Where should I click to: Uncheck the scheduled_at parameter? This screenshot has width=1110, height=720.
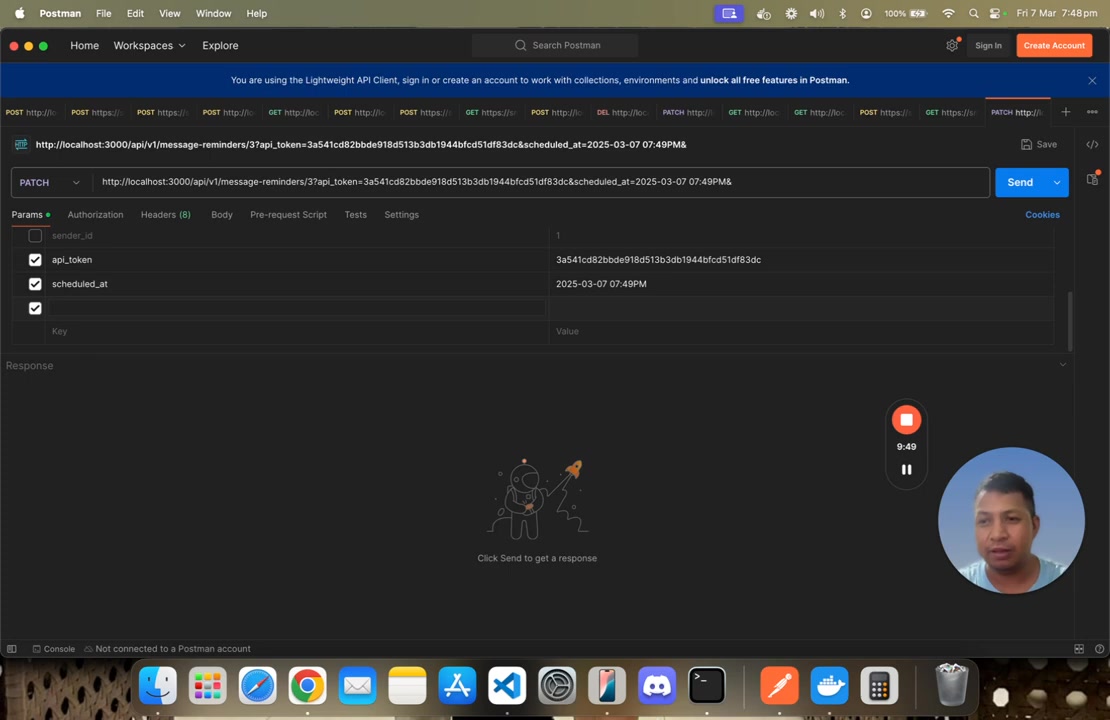tap(35, 284)
